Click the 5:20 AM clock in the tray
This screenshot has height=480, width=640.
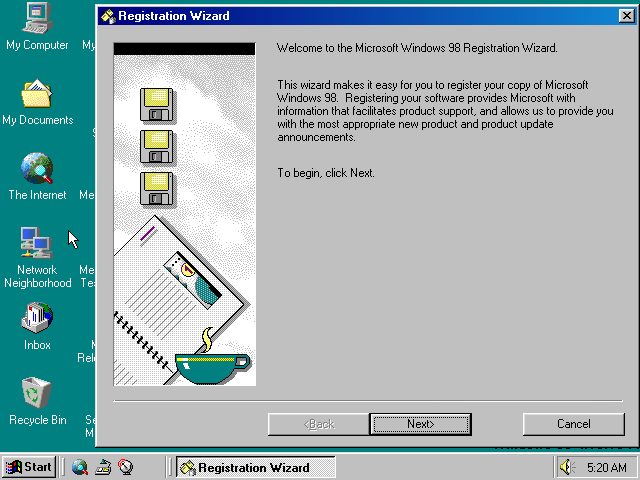pyautogui.click(x=607, y=467)
